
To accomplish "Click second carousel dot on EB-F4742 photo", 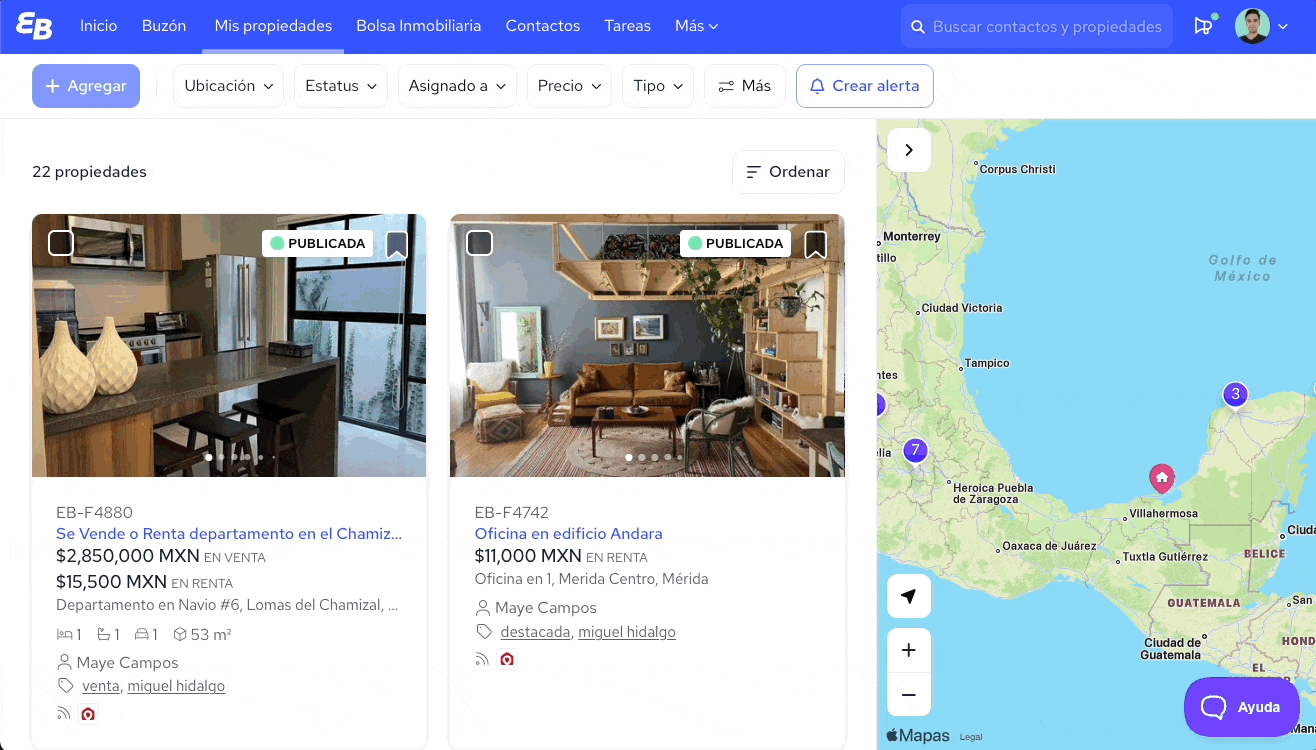I will click(642, 457).
